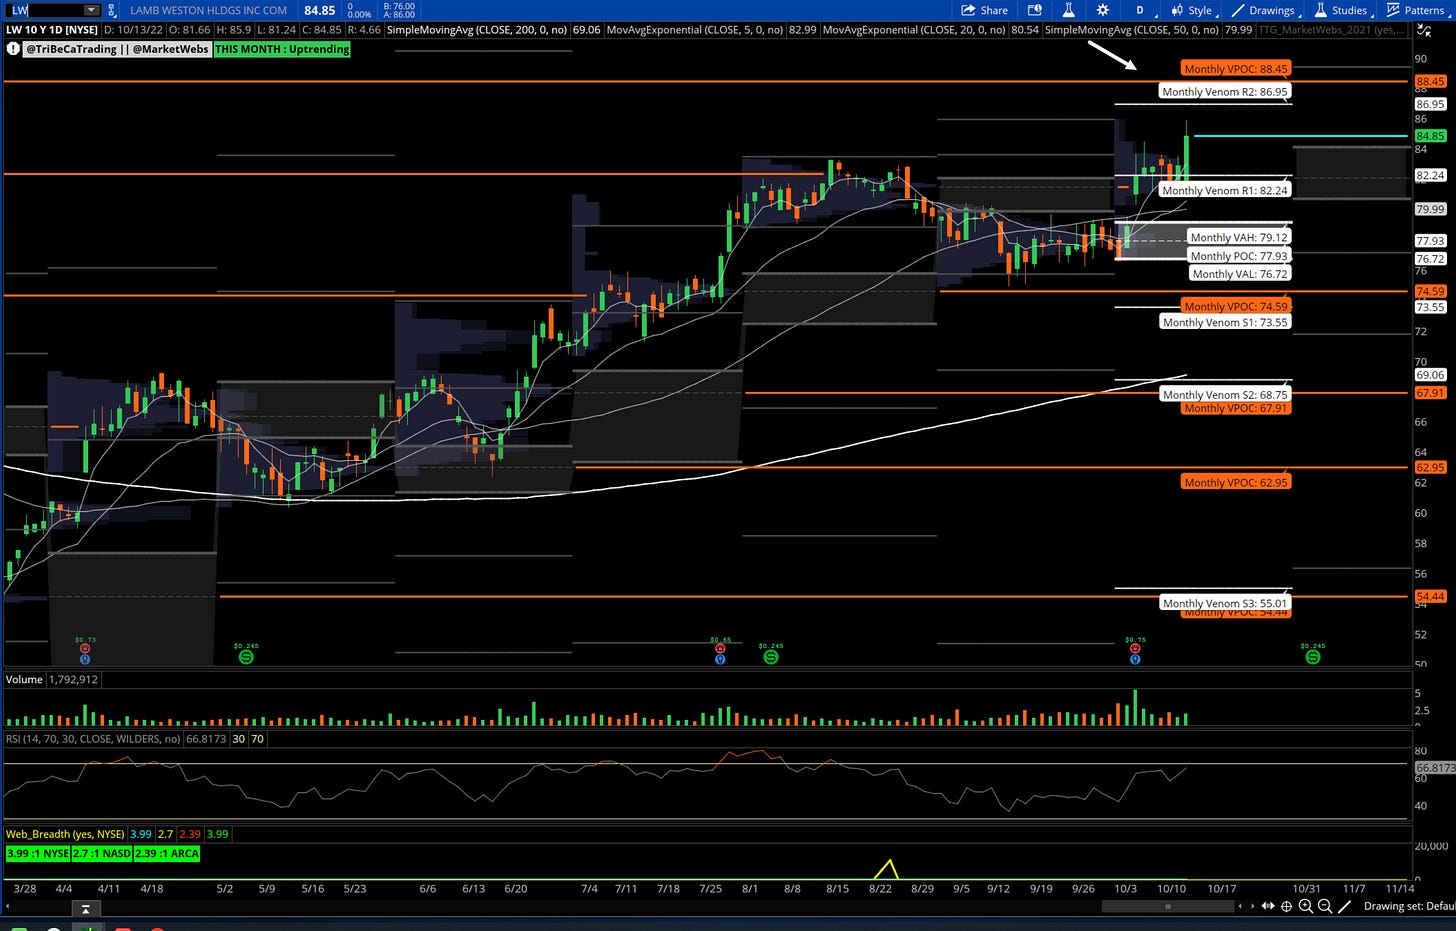Click the RSI 70 overbought value
The width and height of the screenshot is (1456, 931).
257,739
